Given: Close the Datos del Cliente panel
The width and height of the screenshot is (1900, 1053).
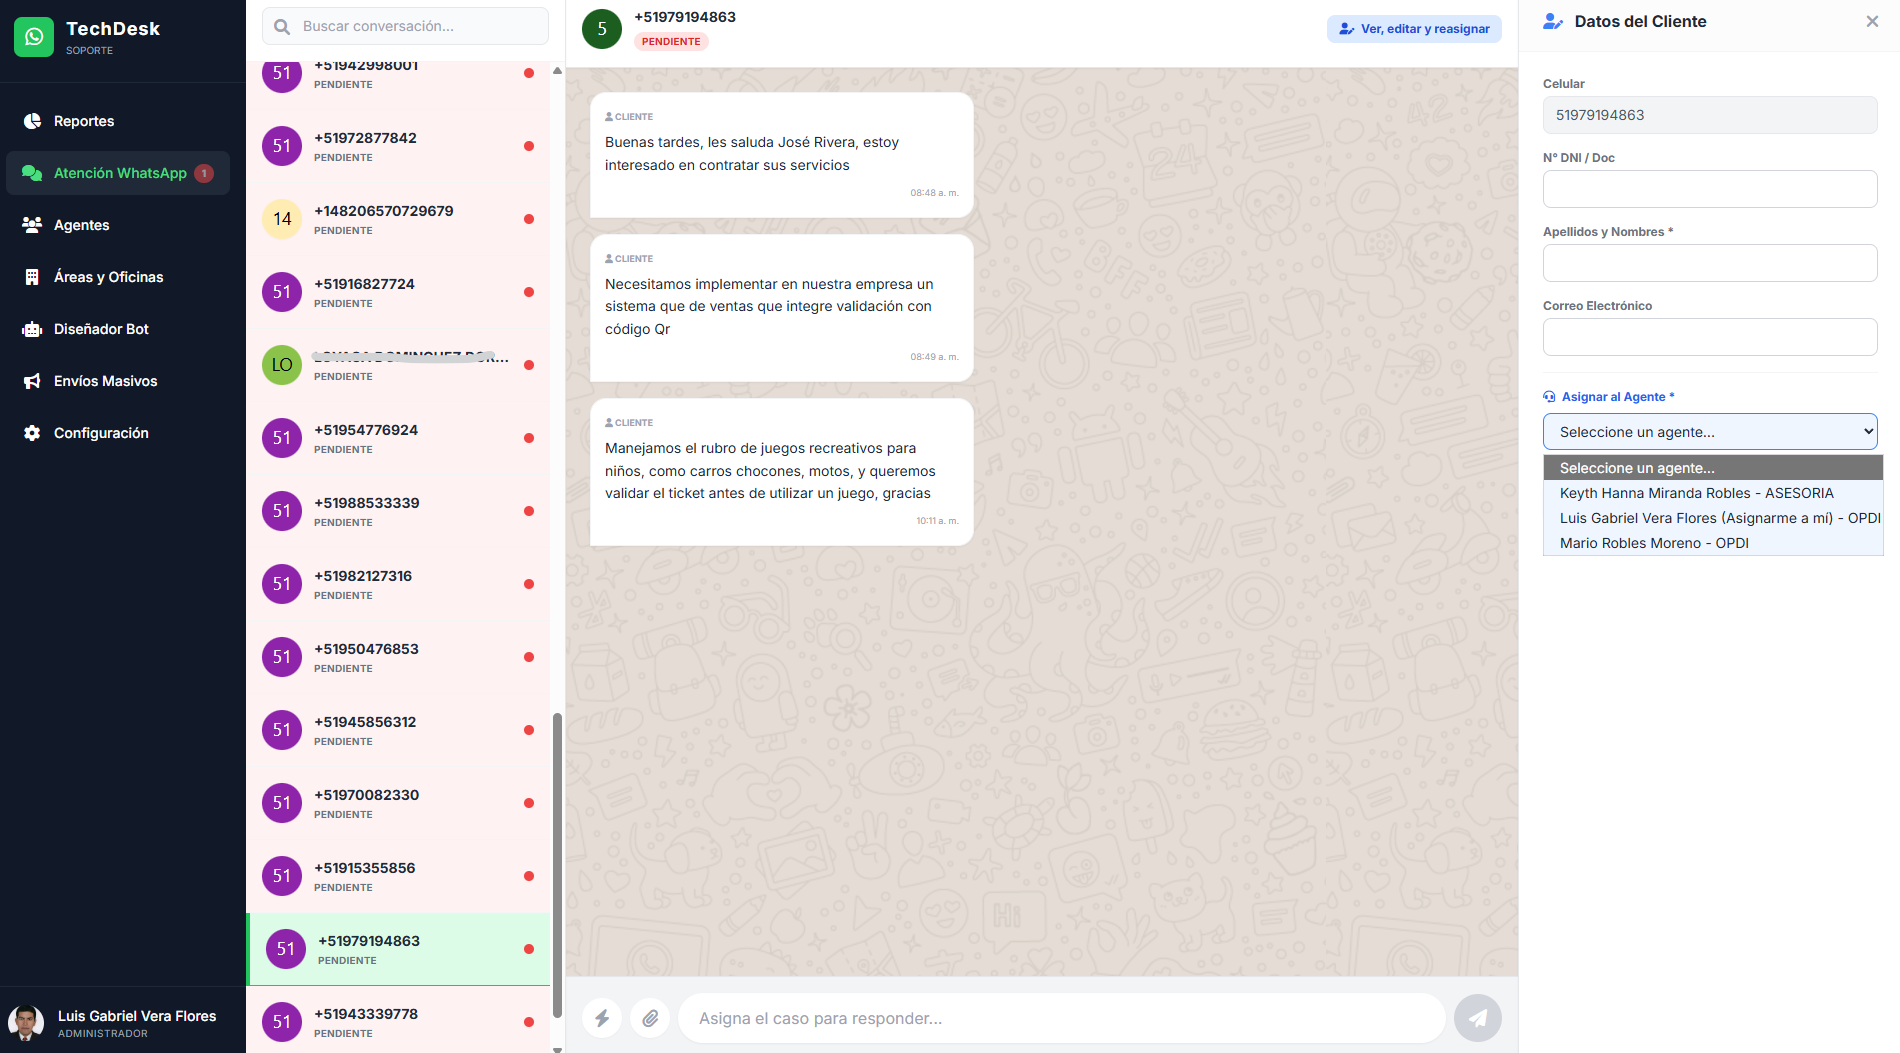Looking at the screenshot, I should tap(1872, 21).
